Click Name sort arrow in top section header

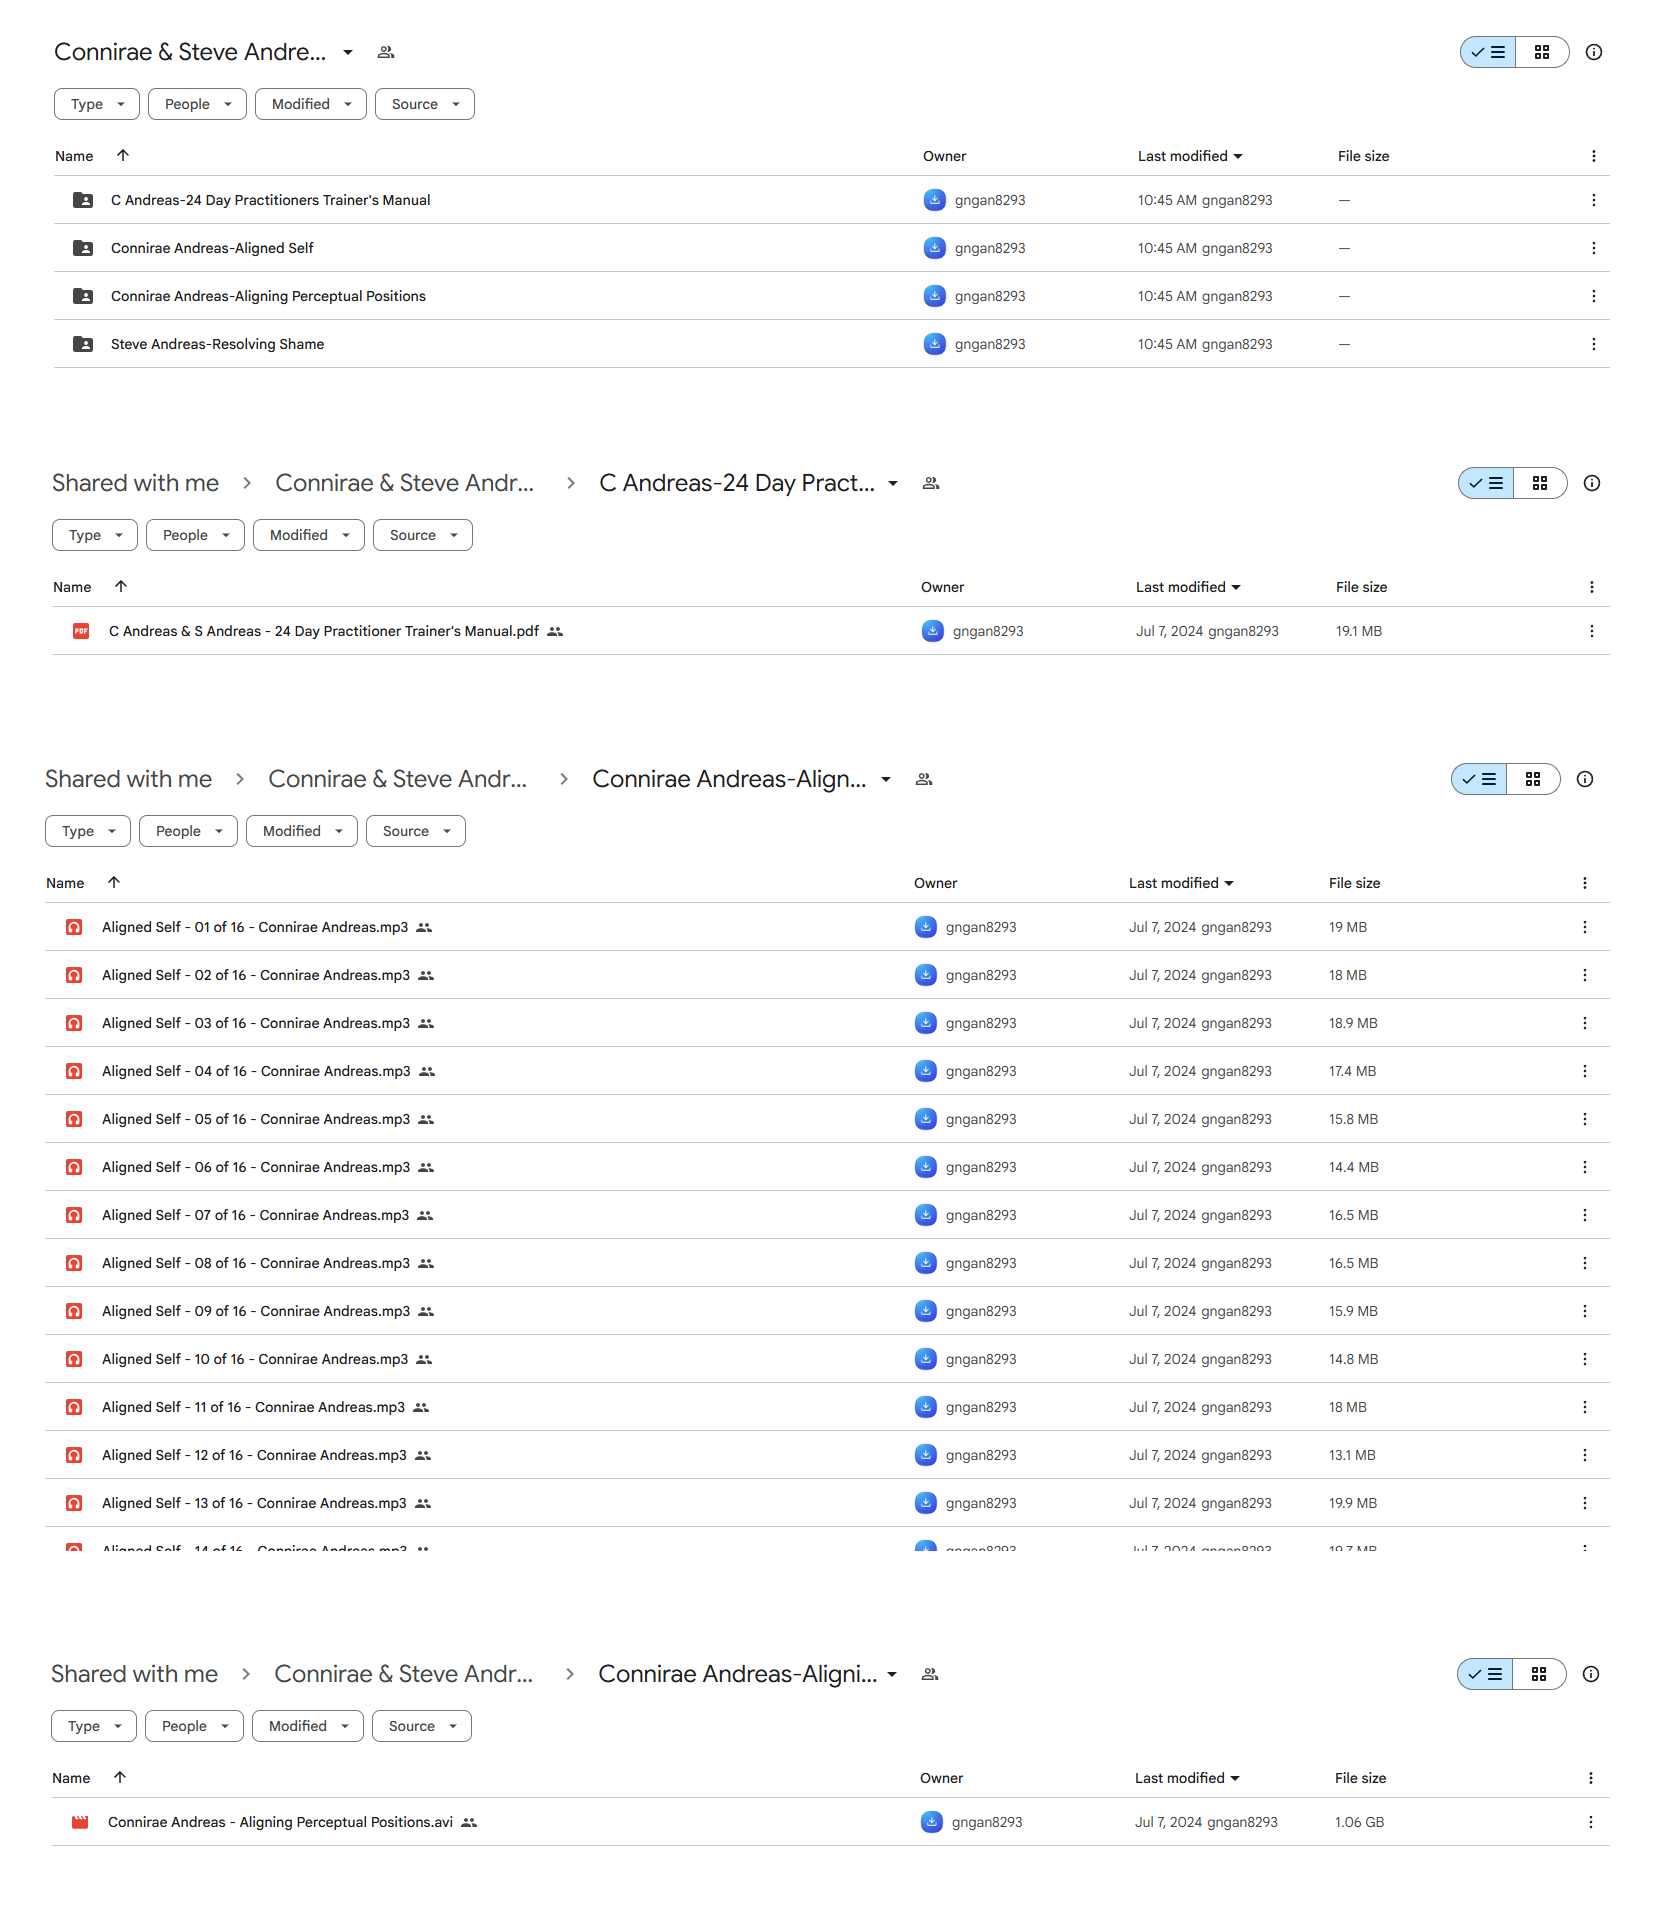click(x=123, y=155)
